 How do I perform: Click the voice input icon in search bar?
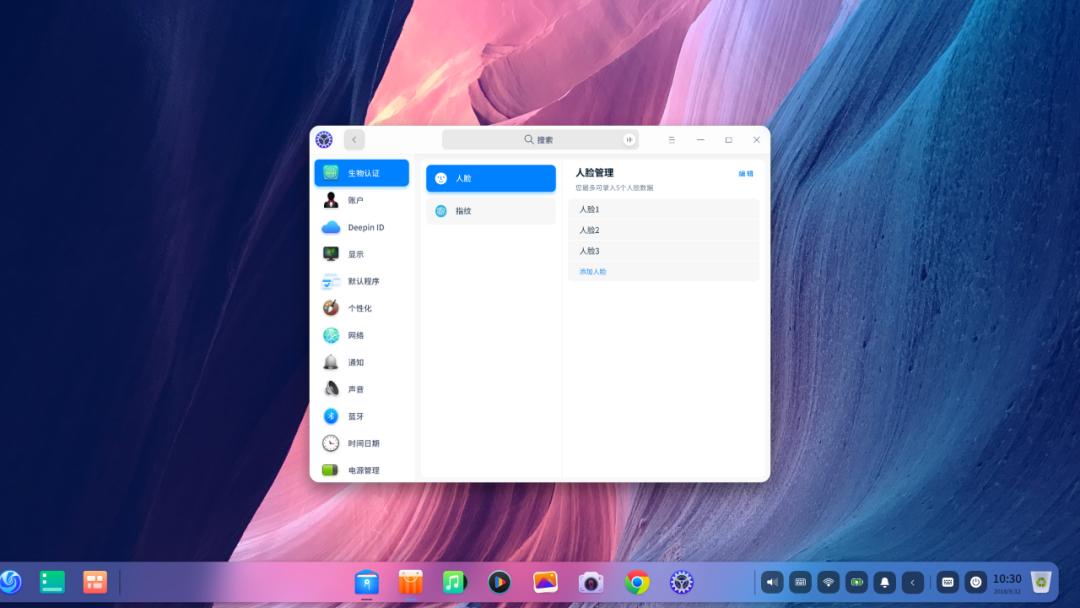(x=629, y=140)
